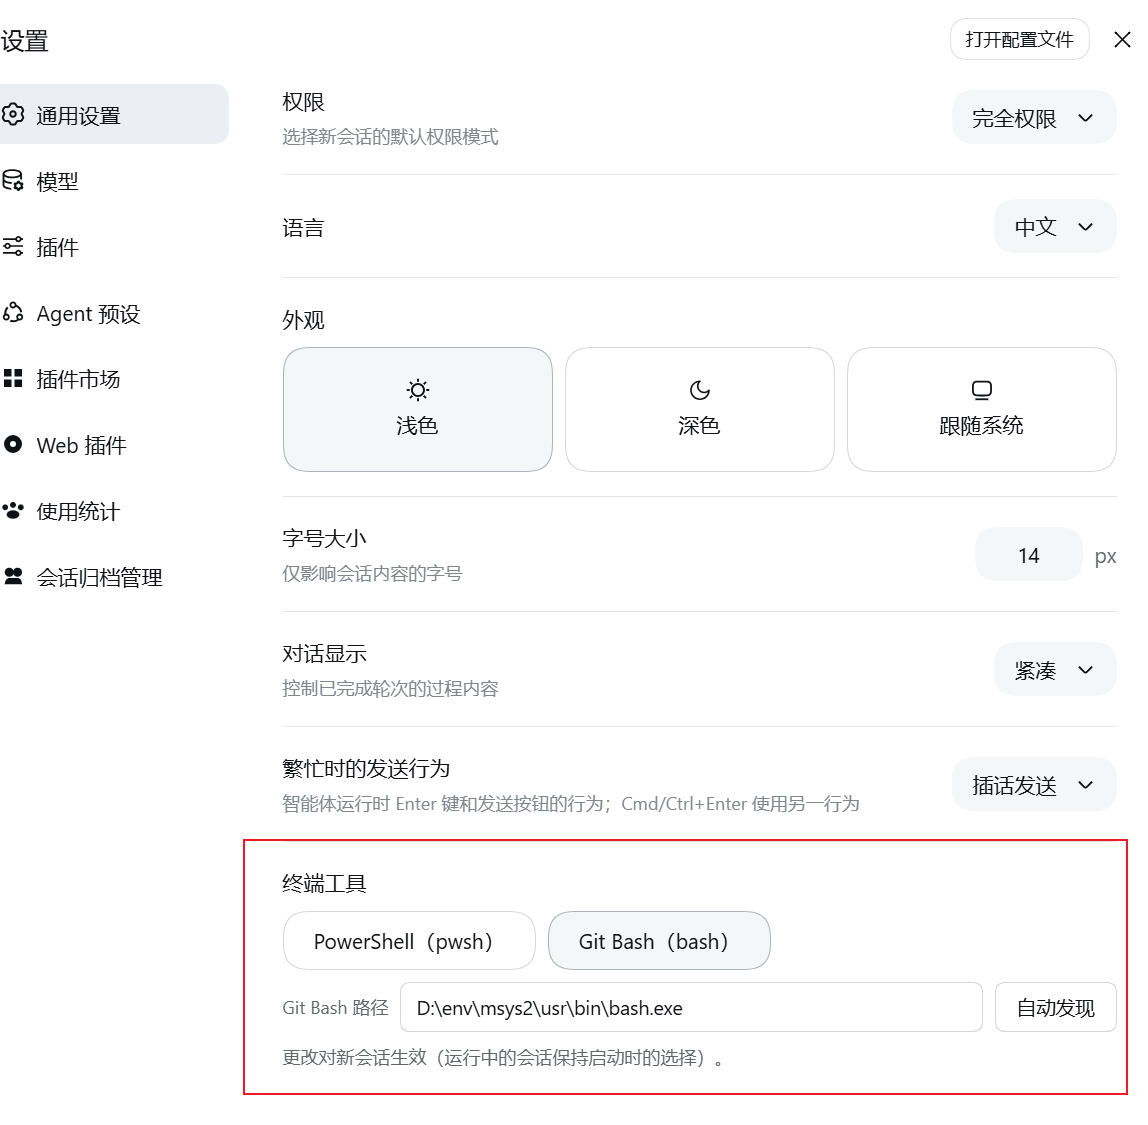
Task: Click the moon icon in 深色 card
Action: 700,390
